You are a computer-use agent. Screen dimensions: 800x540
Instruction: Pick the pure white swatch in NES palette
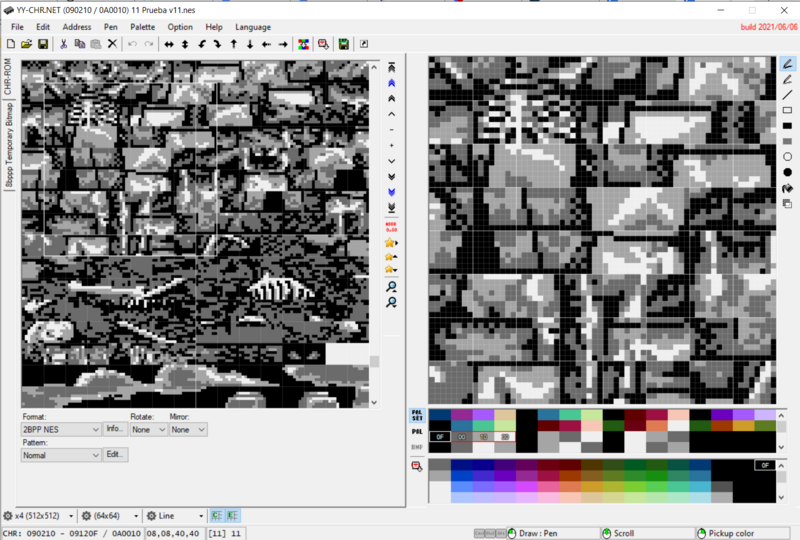pos(439,491)
